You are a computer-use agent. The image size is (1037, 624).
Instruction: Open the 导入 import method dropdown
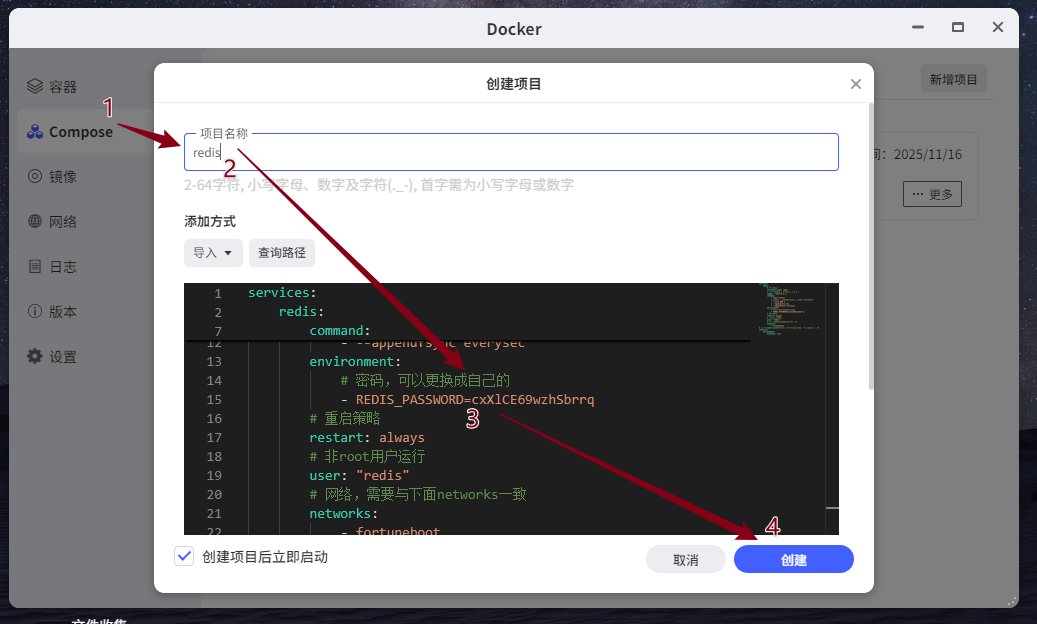click(213, 253)
